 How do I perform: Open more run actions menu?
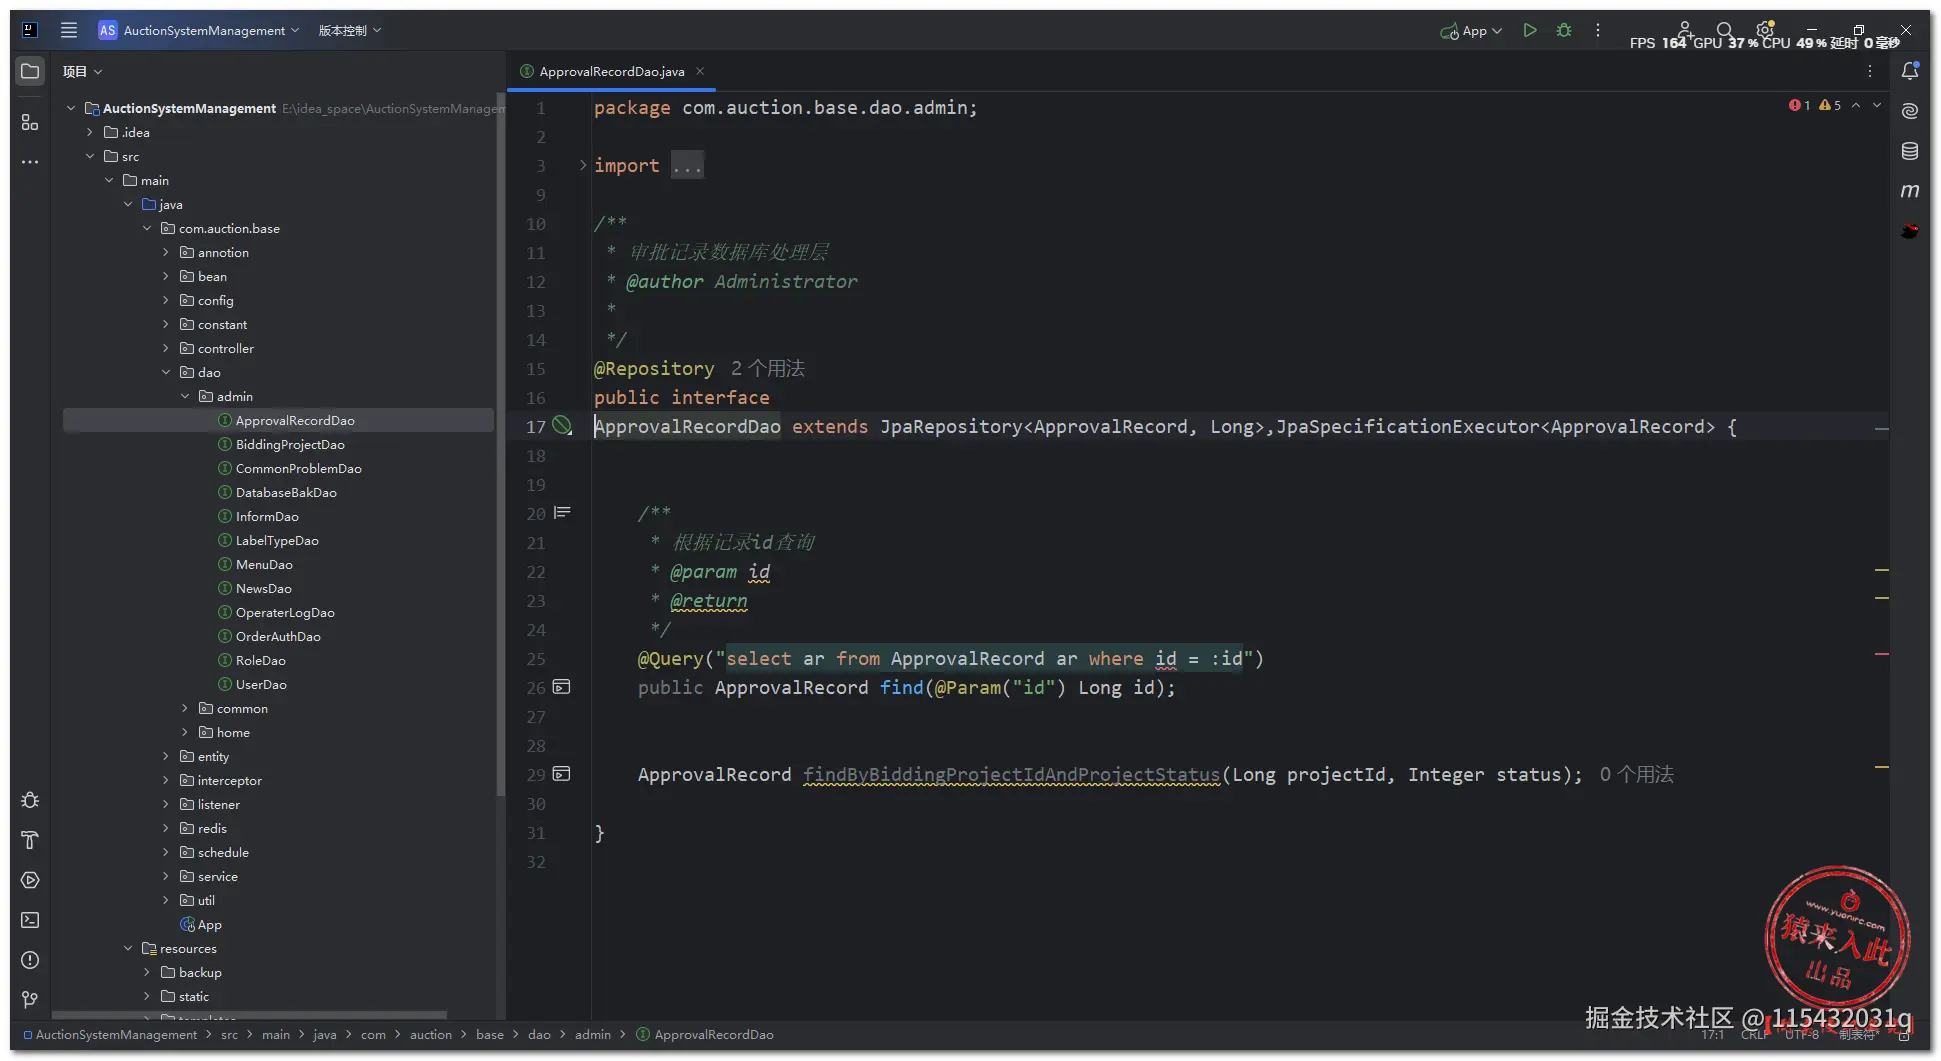1598,30
